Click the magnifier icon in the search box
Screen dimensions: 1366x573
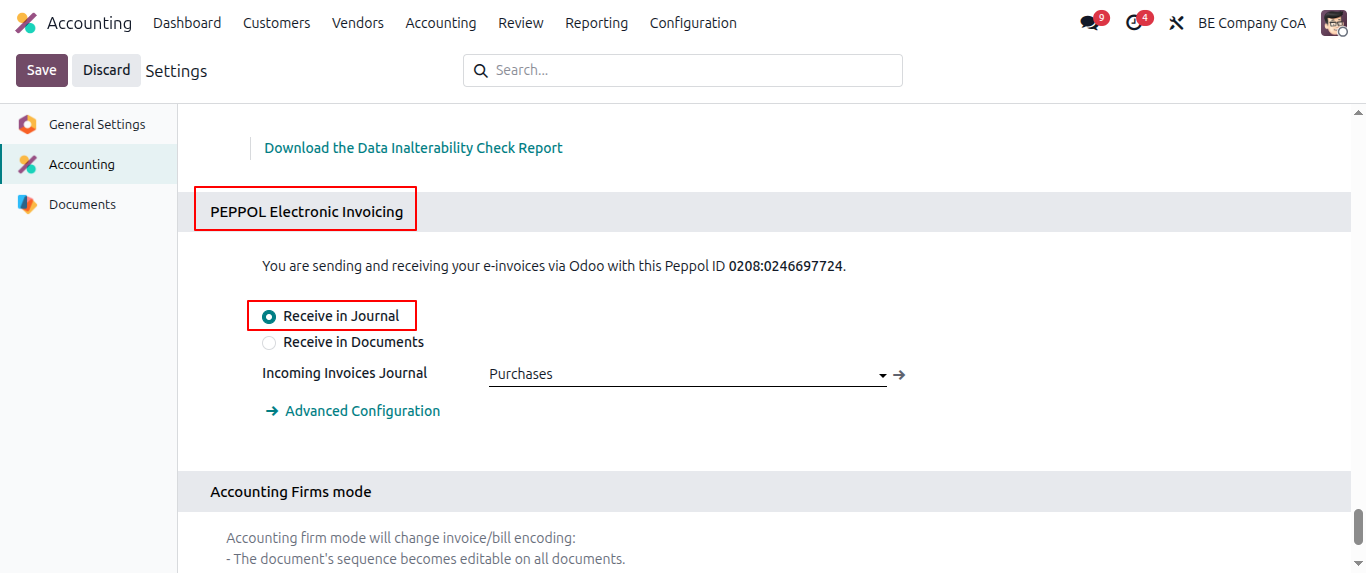coord(480,71)
